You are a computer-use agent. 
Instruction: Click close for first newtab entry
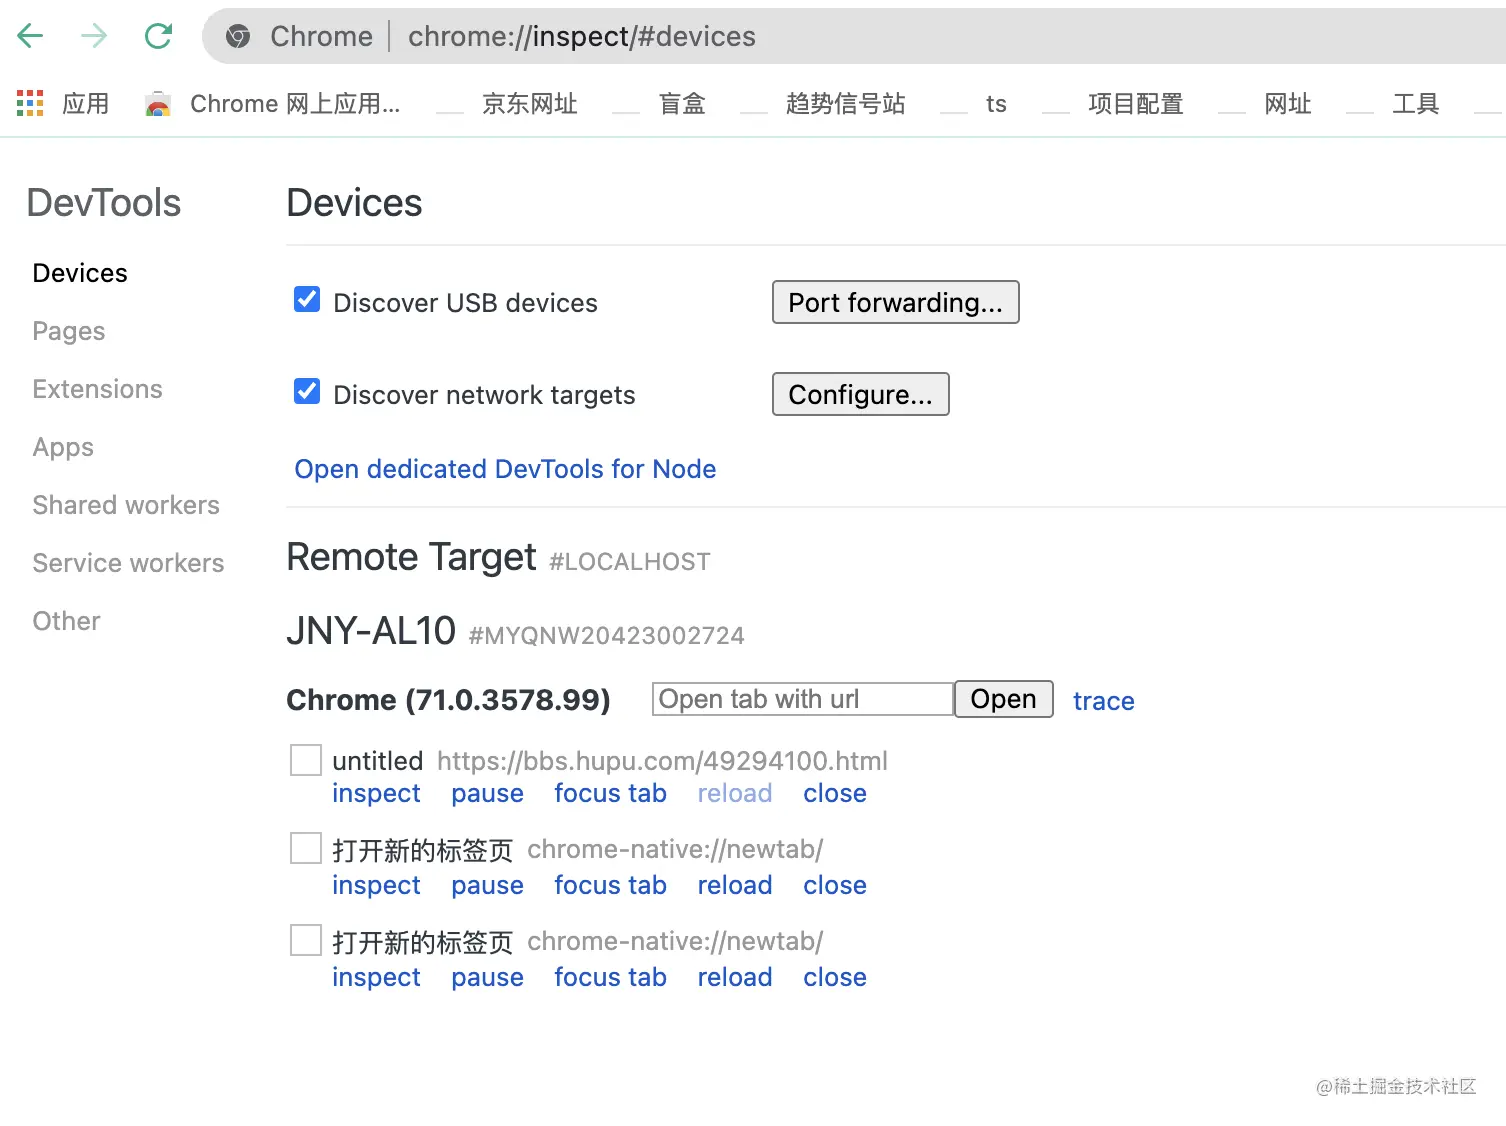click(835, 885)
